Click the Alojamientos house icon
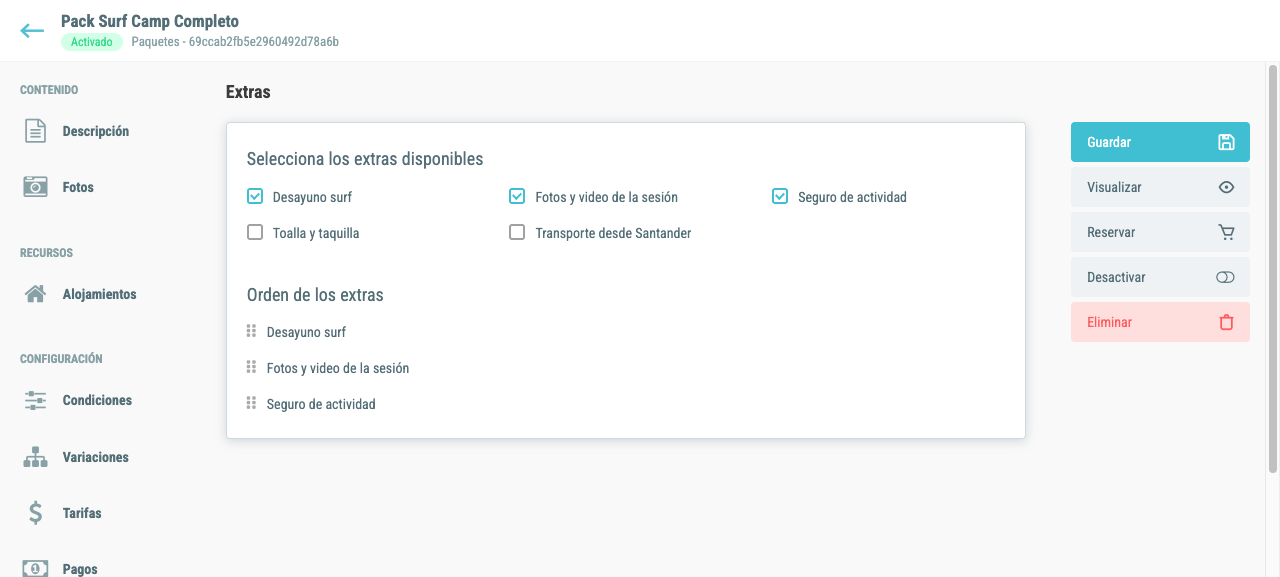 (35, 294)
